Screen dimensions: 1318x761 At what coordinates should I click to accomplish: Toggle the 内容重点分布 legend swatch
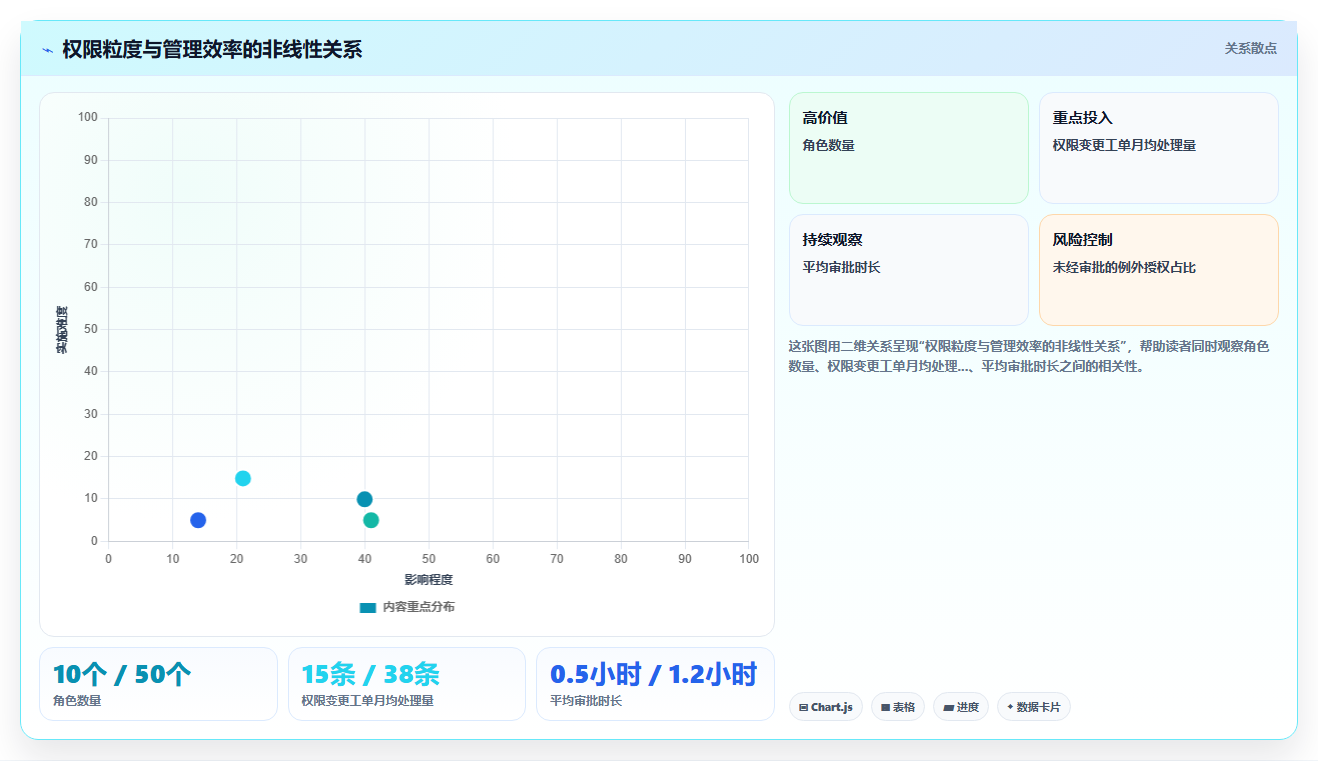(x=368, y=607)
